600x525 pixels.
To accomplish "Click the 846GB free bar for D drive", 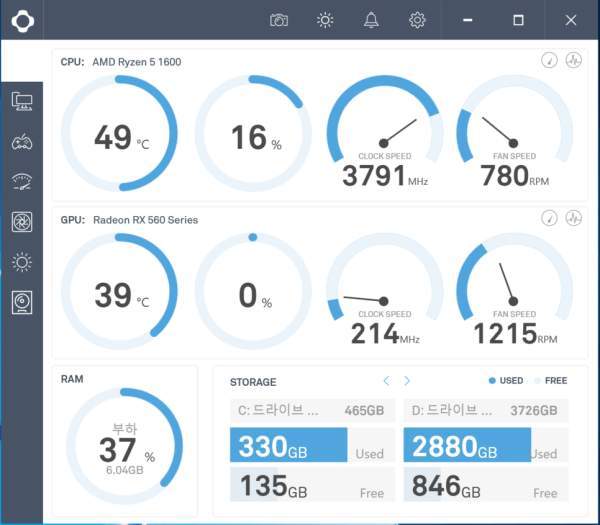I will tap(486, 484).
